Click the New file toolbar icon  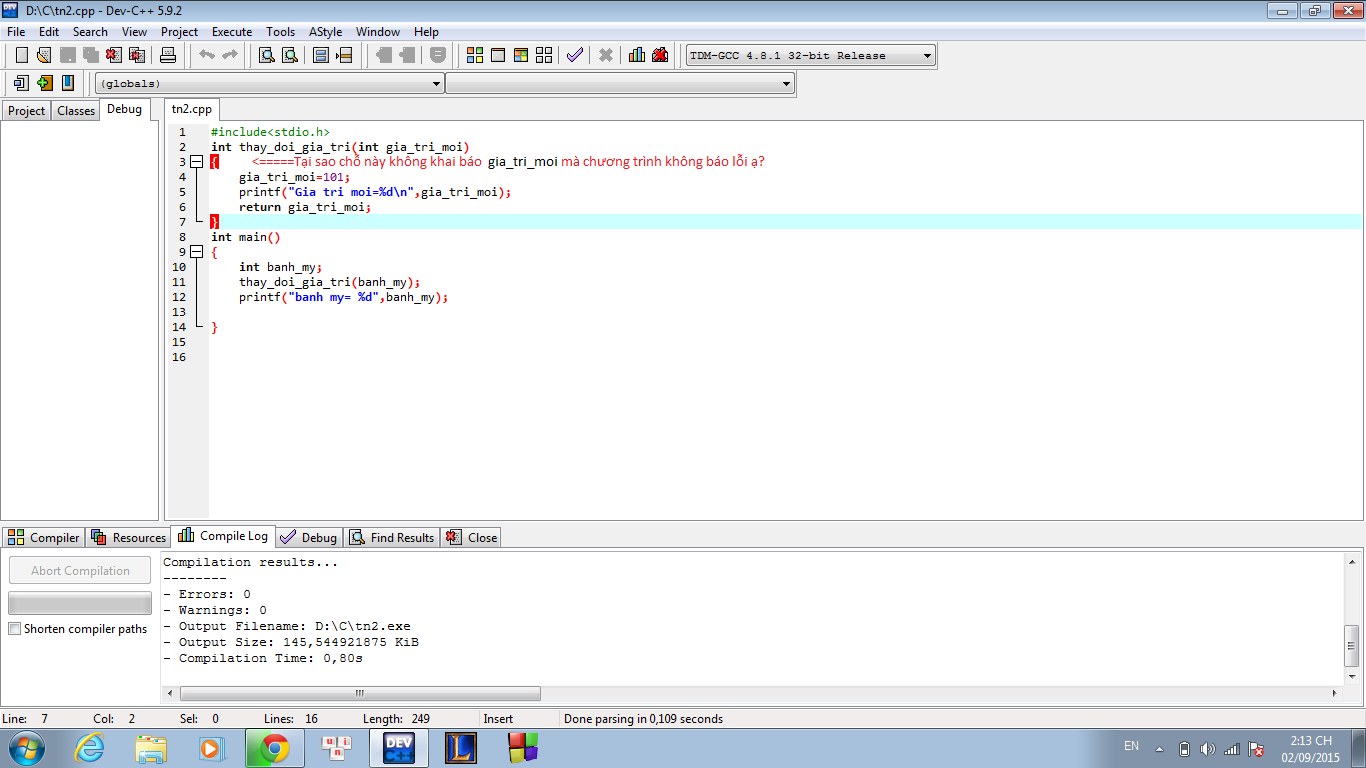pos(21,55)
